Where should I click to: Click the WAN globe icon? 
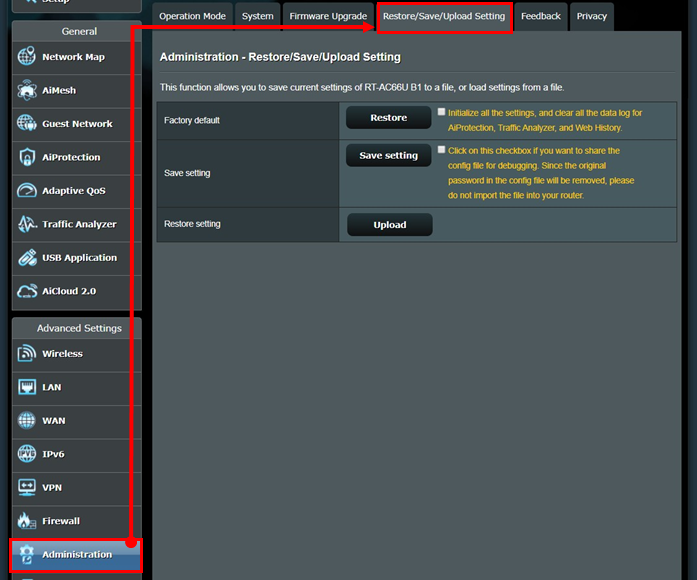(27, 420)
